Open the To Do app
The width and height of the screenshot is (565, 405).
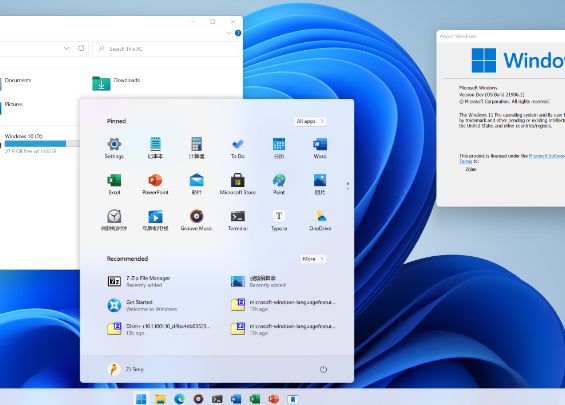(x=237, y=148)
